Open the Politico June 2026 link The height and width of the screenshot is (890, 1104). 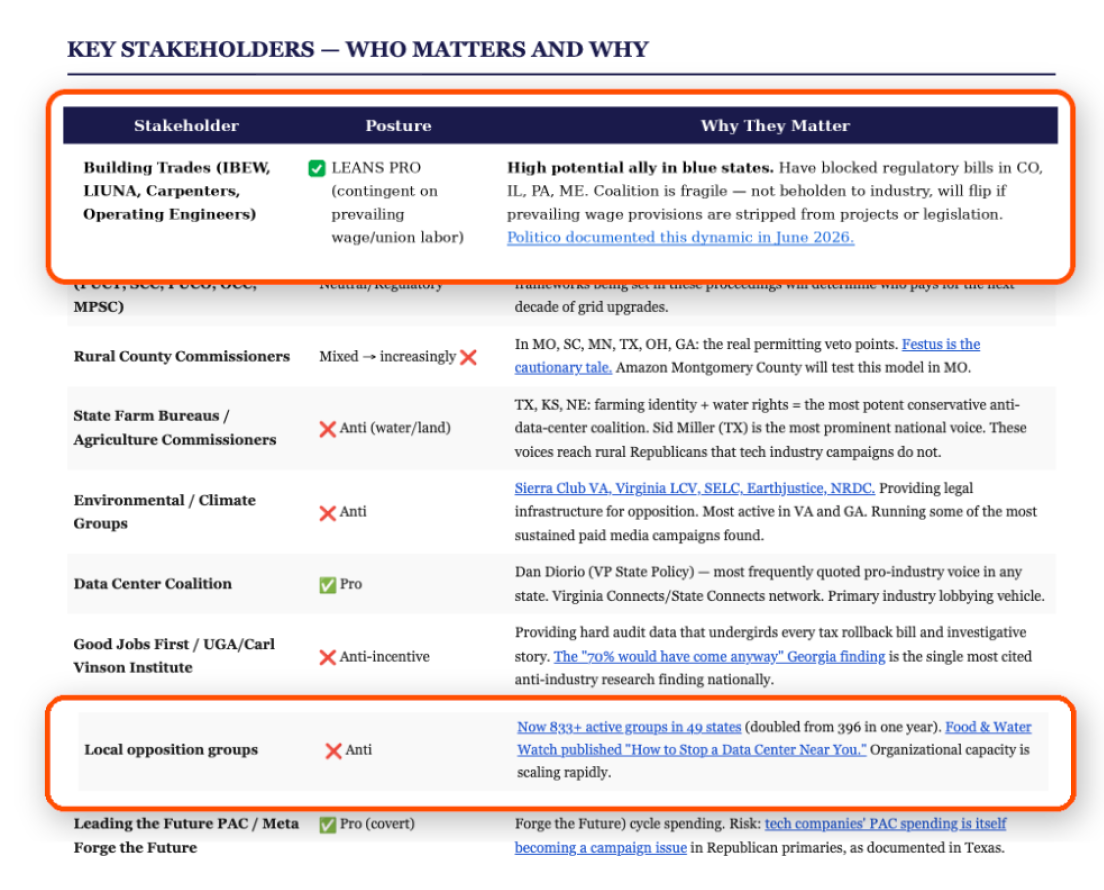pyautogui.click(x=680, y=237)
